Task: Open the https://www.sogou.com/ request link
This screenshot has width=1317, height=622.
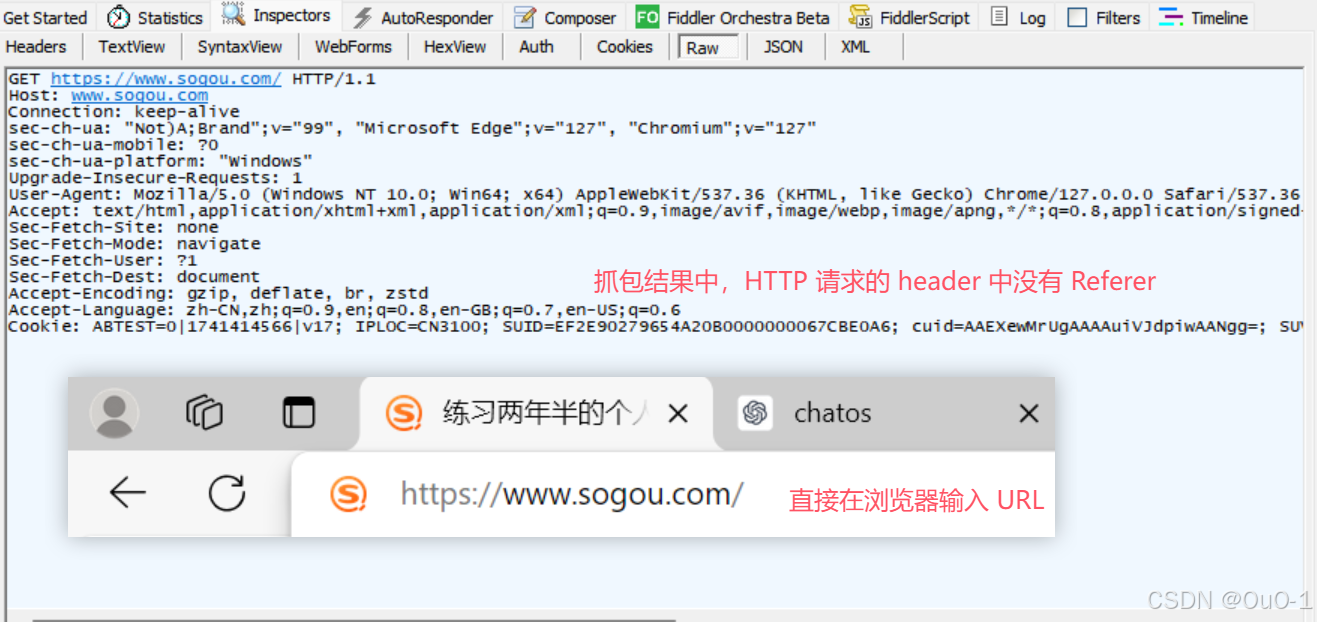Action: 166,79
